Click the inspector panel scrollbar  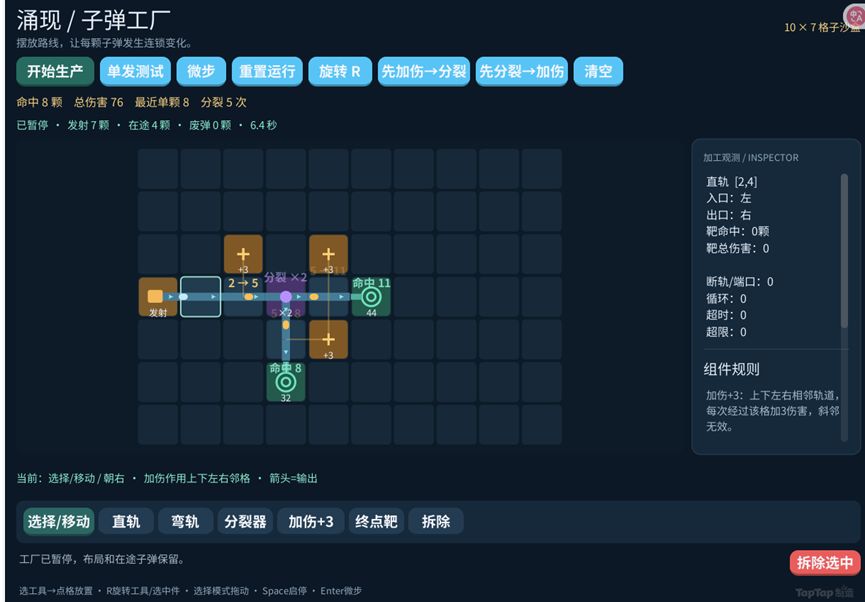coord(844,251)
